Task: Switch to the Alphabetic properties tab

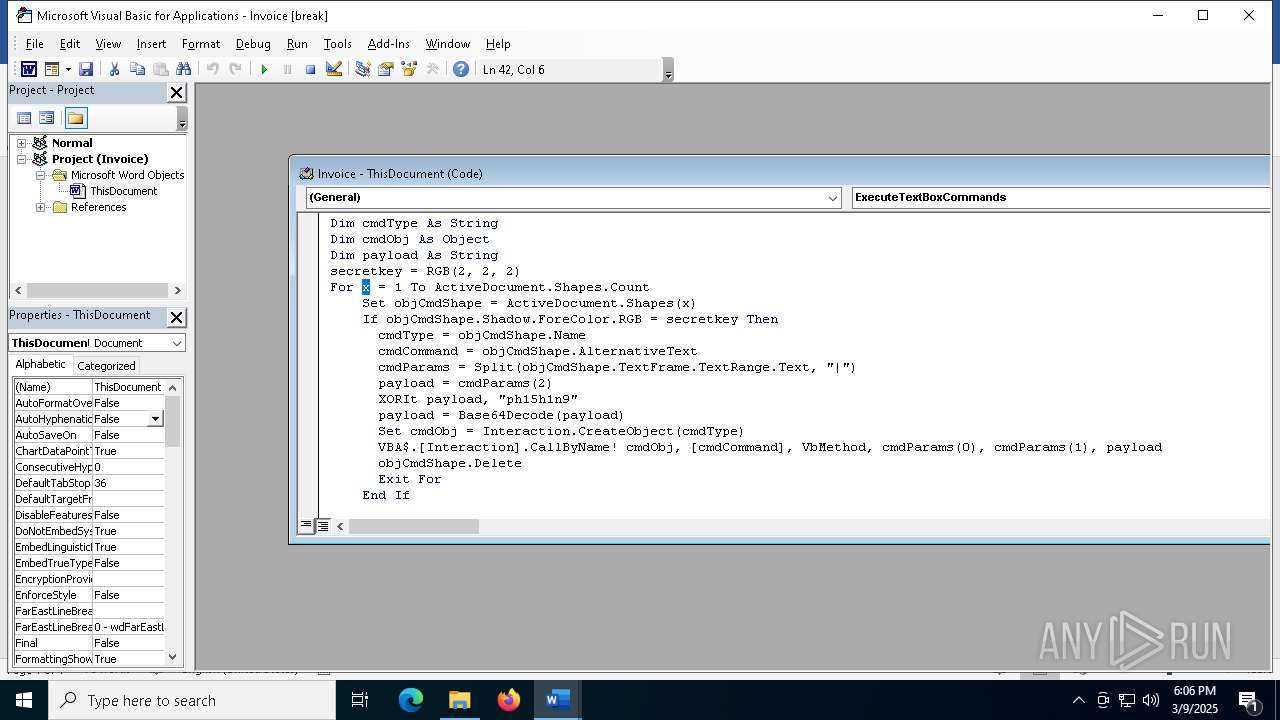Action: [x=40, y=365]
